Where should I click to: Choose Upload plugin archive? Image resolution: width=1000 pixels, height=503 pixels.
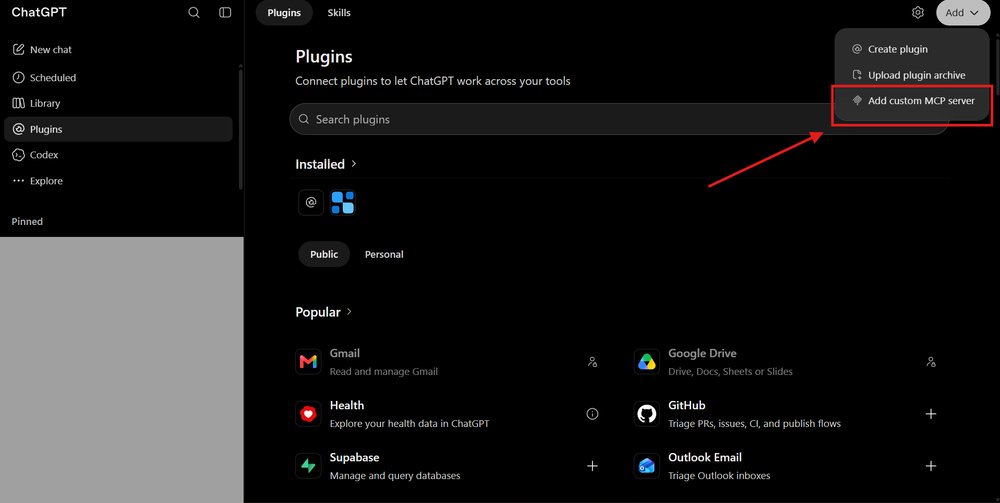point(912,75)
